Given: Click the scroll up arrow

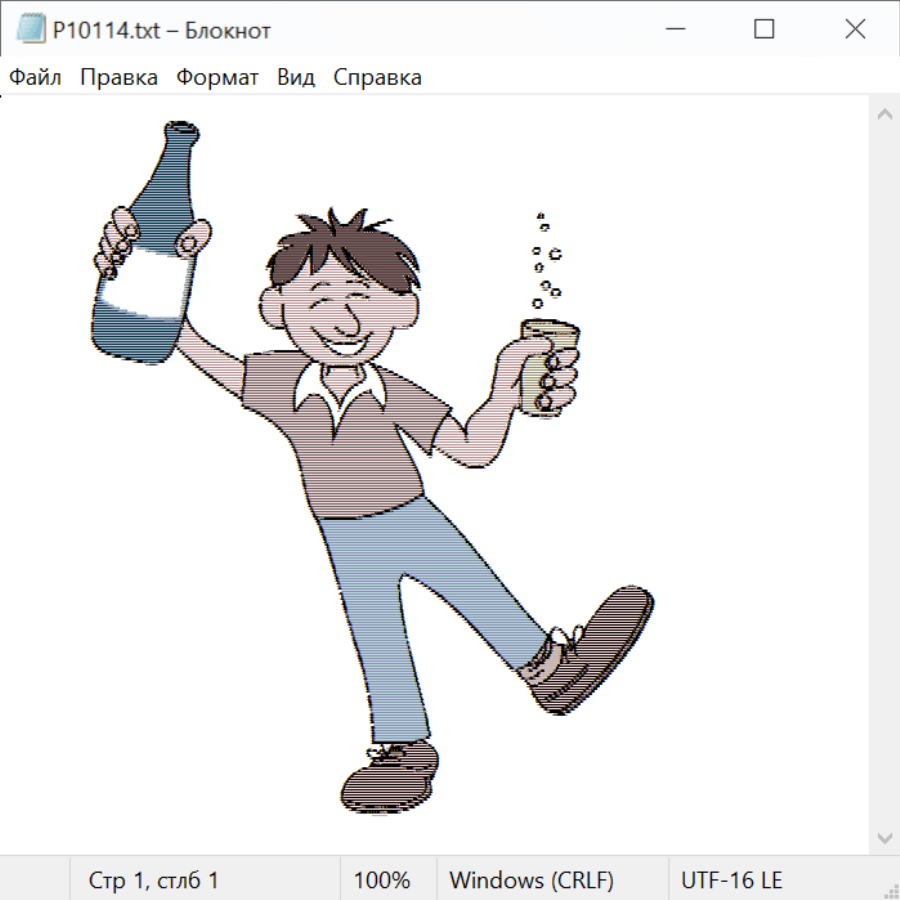Looking at the screenshot, I should coord(884,115).
